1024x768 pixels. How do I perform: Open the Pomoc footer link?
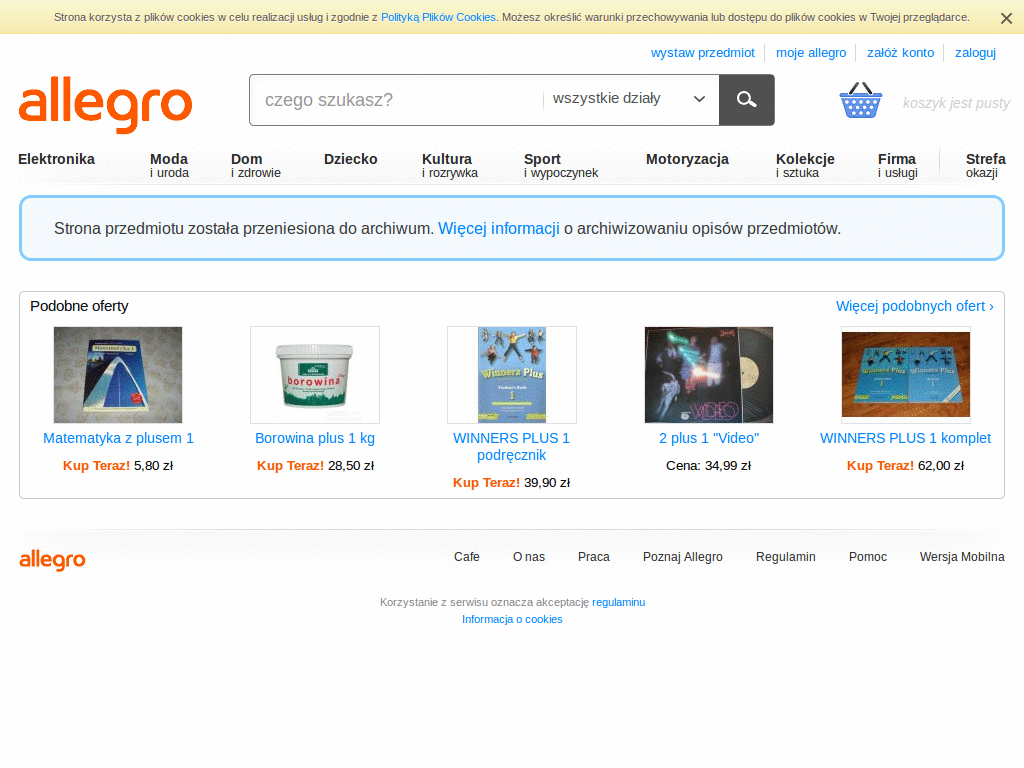[867, 557]
